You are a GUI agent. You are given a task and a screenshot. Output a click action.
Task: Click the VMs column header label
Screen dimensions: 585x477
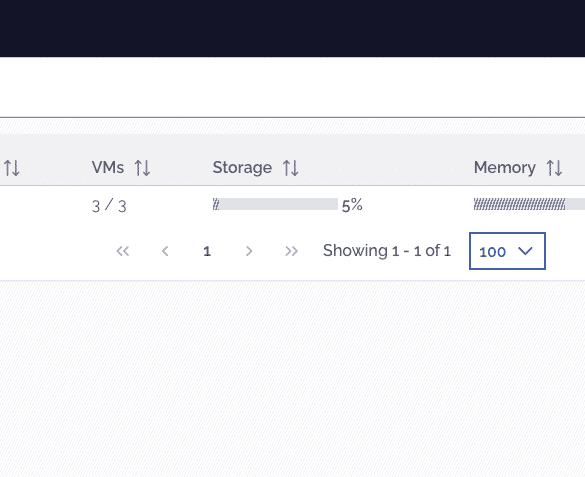click(108, 167)
